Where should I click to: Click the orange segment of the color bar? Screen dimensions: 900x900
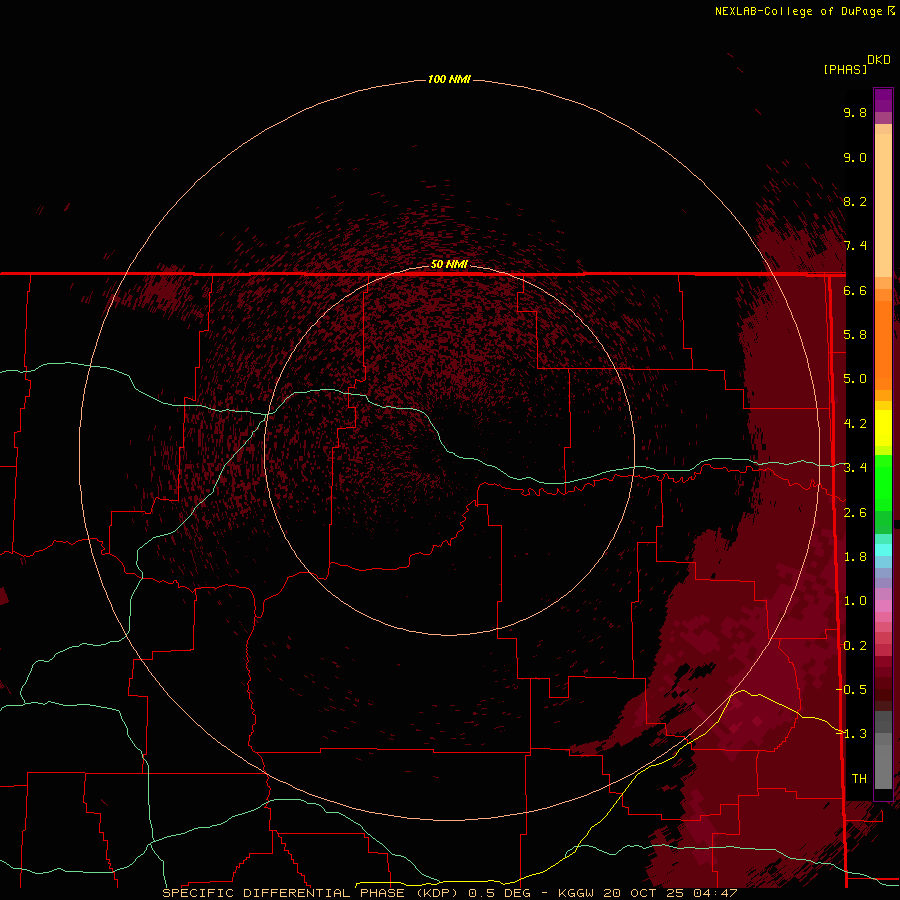coord(883,344)
